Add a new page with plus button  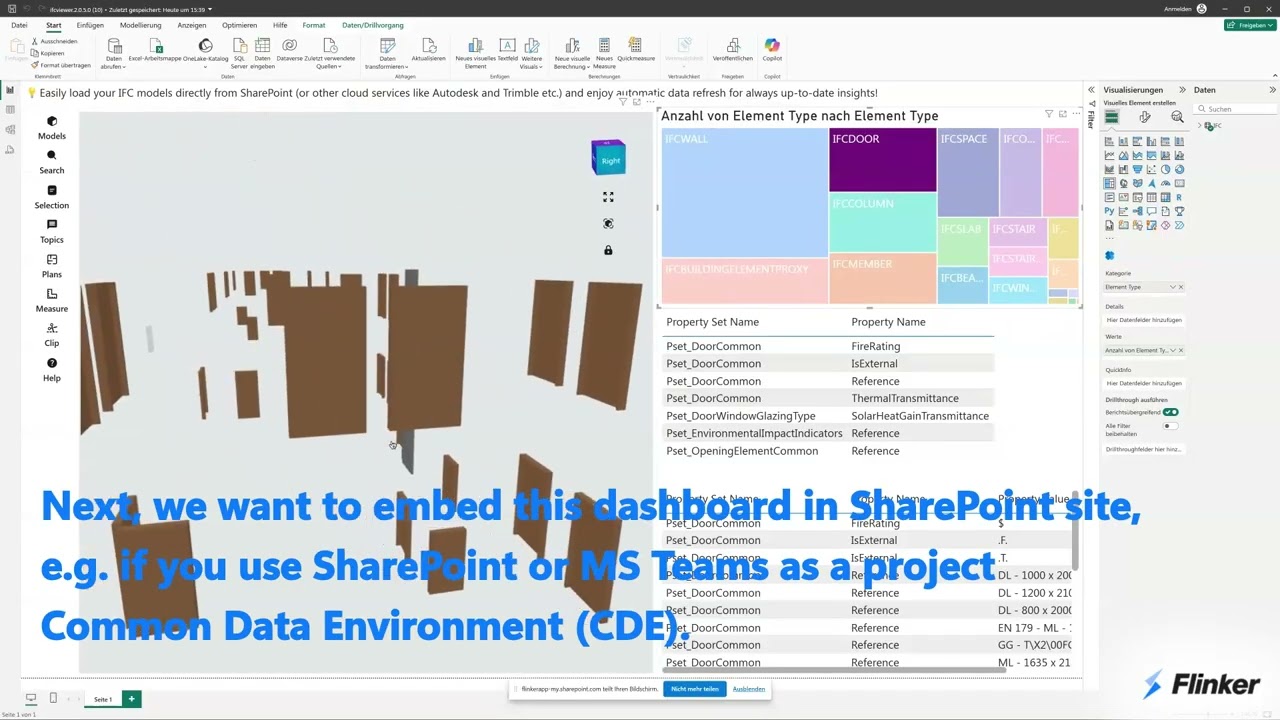[x=131, y=699]
